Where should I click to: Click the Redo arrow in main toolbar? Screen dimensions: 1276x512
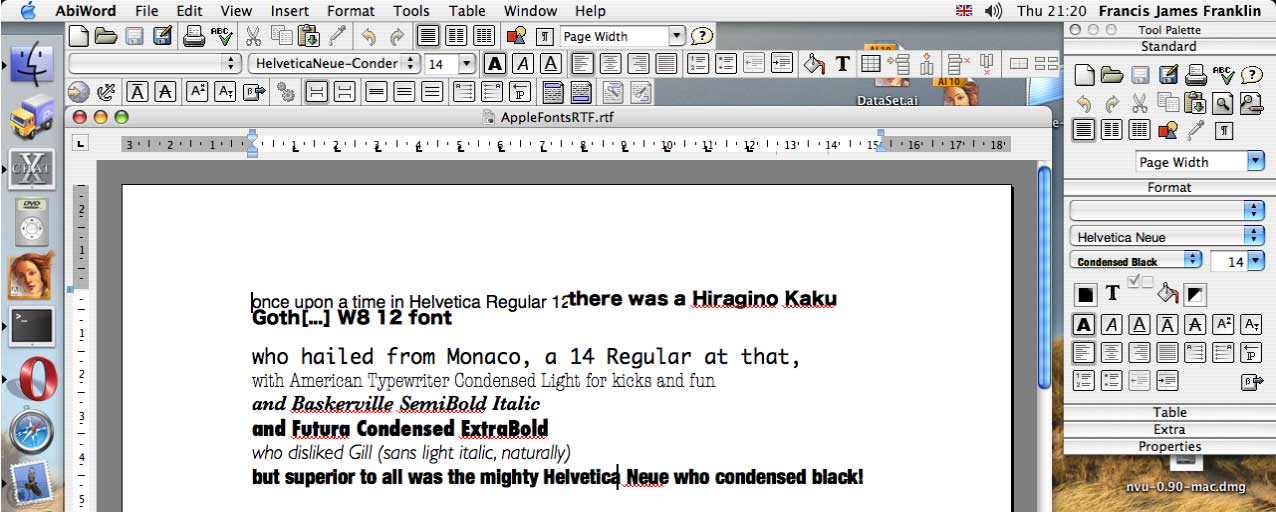(396, 36)
